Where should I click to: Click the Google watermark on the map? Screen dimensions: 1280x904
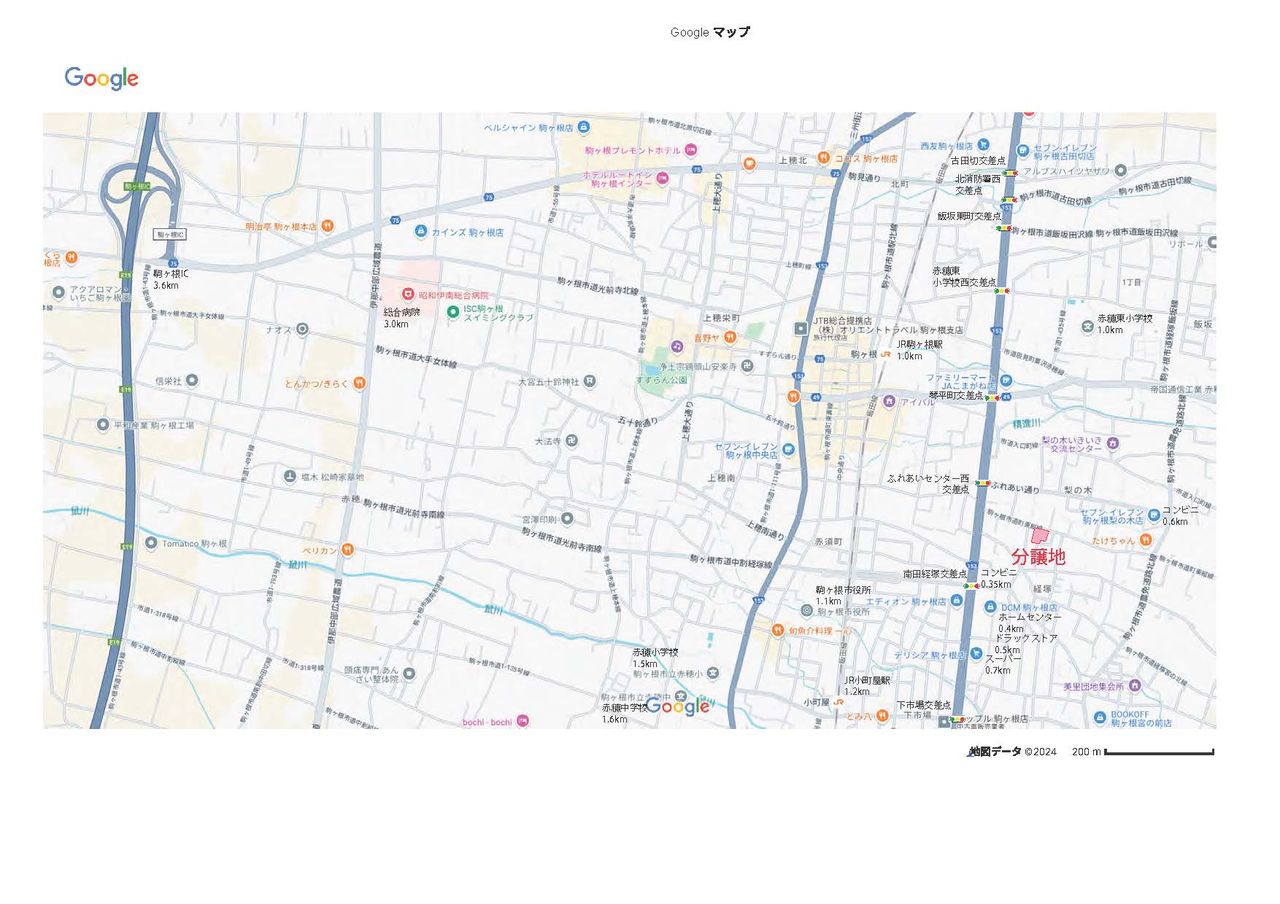pos(677,707)
